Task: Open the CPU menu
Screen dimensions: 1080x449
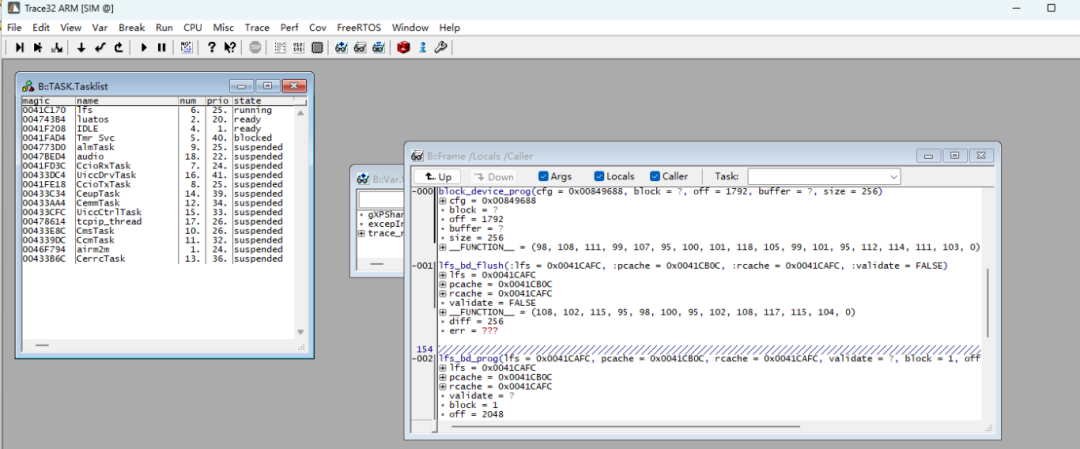Action: (193, 28)
